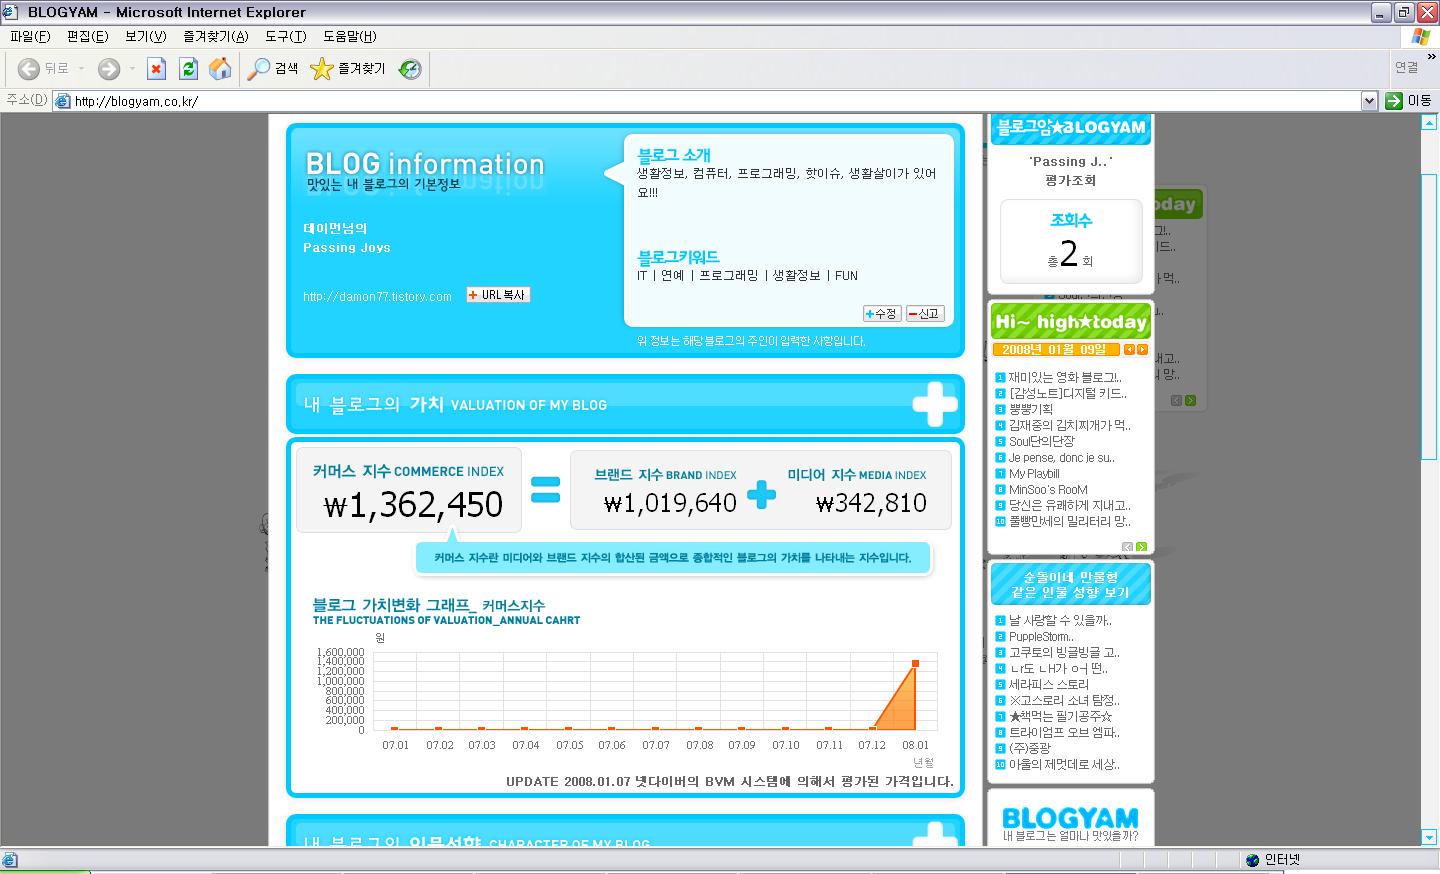Open the 파일(F) menu
The height and width of the screenshot is (874, 1440).
tap(30, 36)
